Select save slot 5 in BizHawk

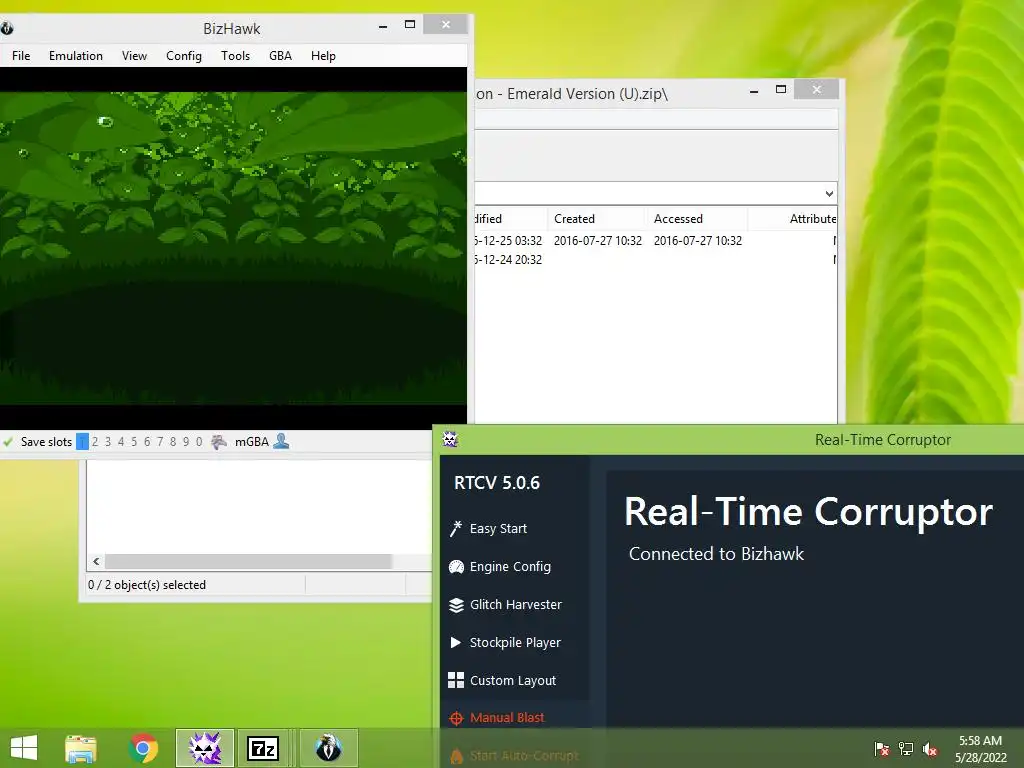pos(134,441)
